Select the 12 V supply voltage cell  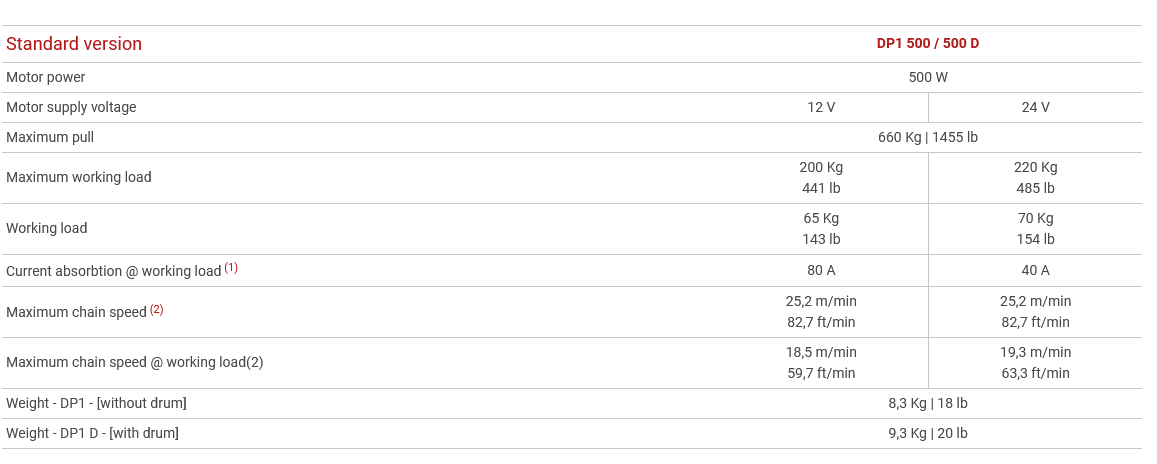point(821,107)
